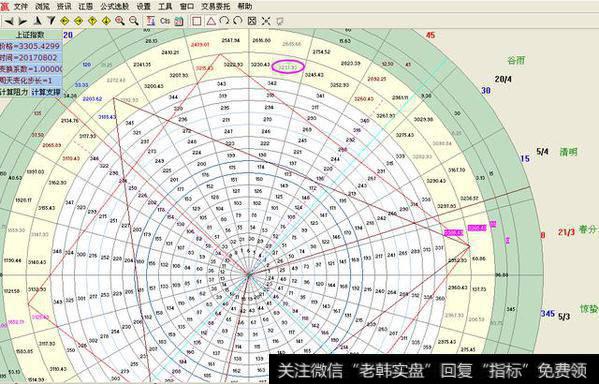The height and width of the screenshot is (384, 599).
Task: Select the square drawing tool
Action: pos(197,21)
